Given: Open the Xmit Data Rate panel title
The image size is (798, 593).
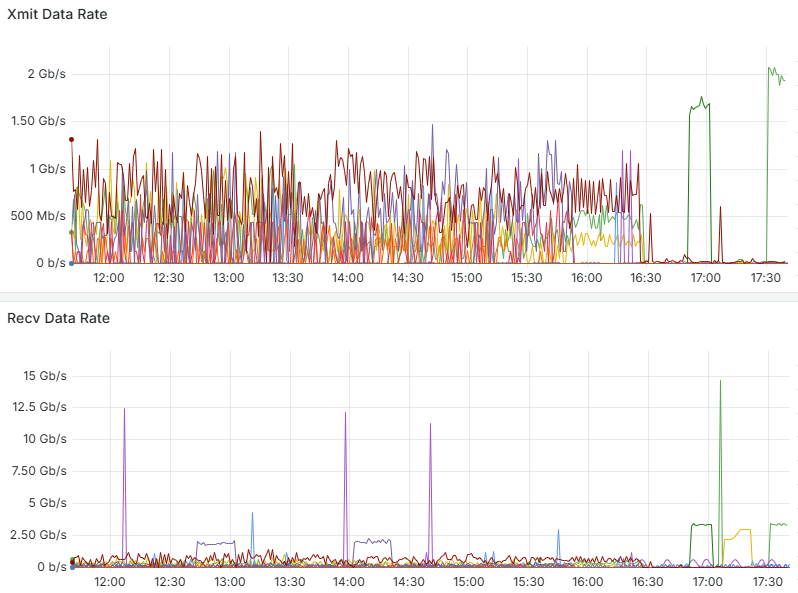Looking at the screenshot, I should pos(57,14).
